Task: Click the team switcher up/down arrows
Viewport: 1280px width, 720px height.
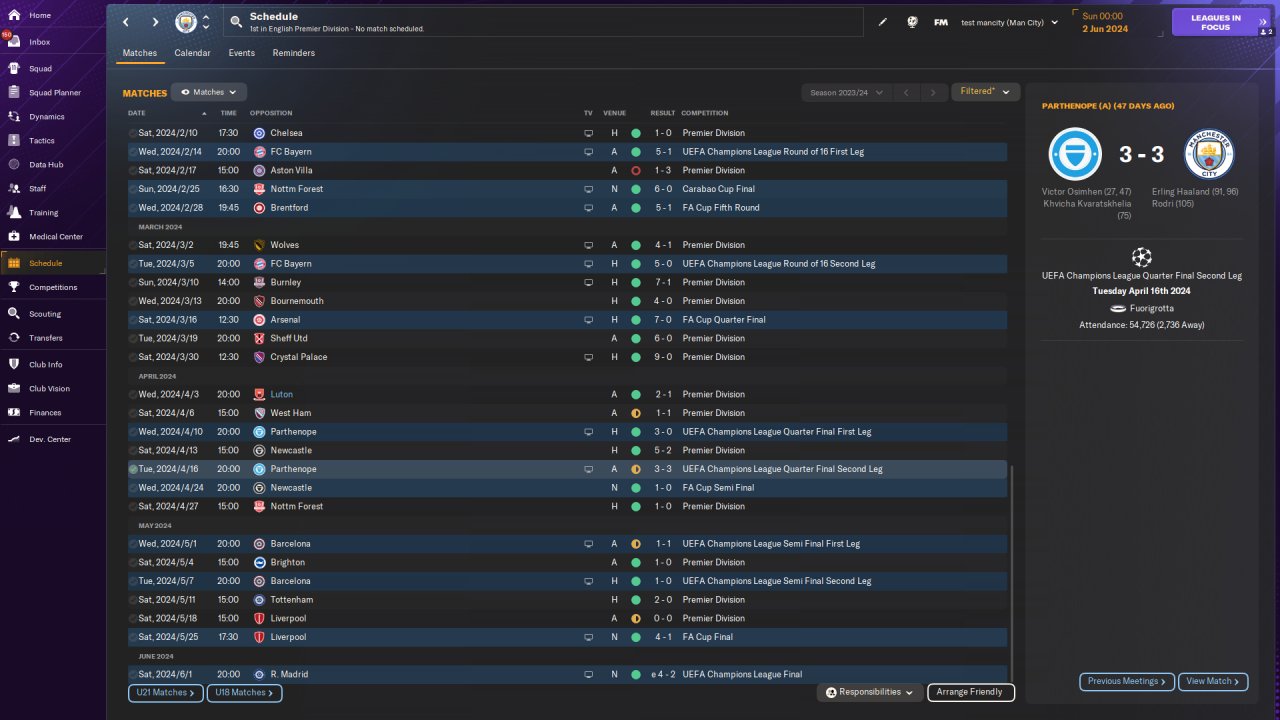Action: 206,22
